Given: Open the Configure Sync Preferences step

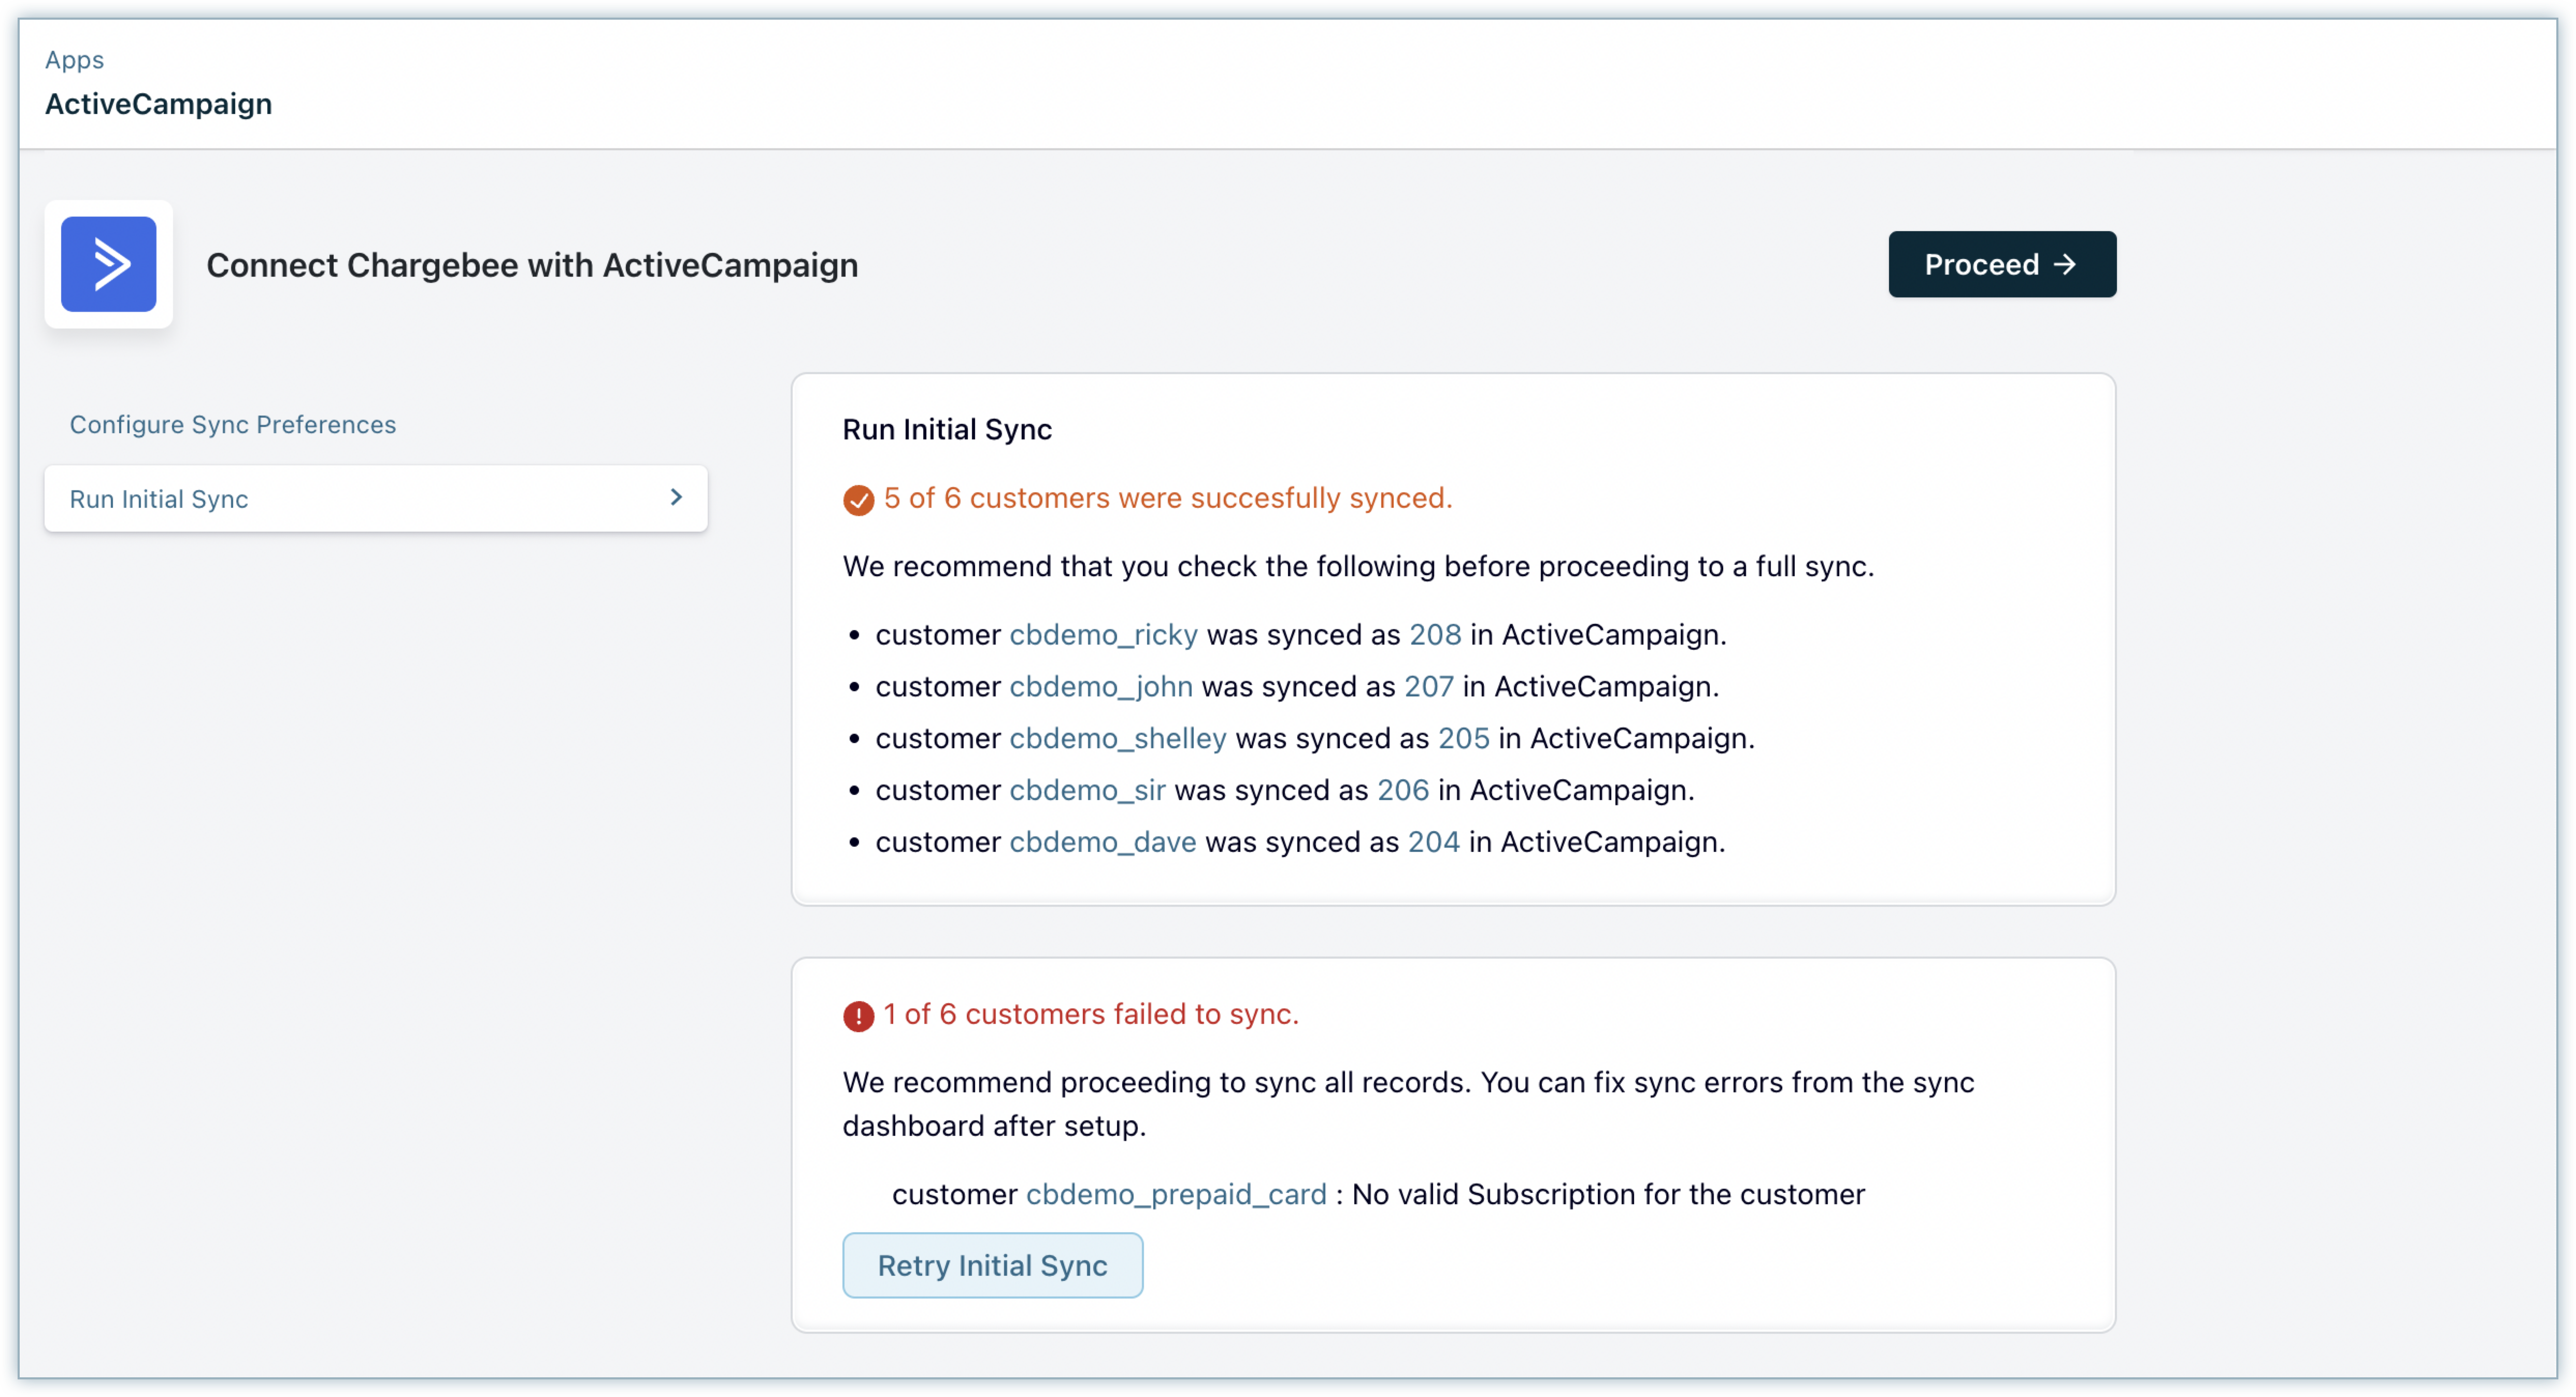Looking at the screenshot, I should point(232,424).
